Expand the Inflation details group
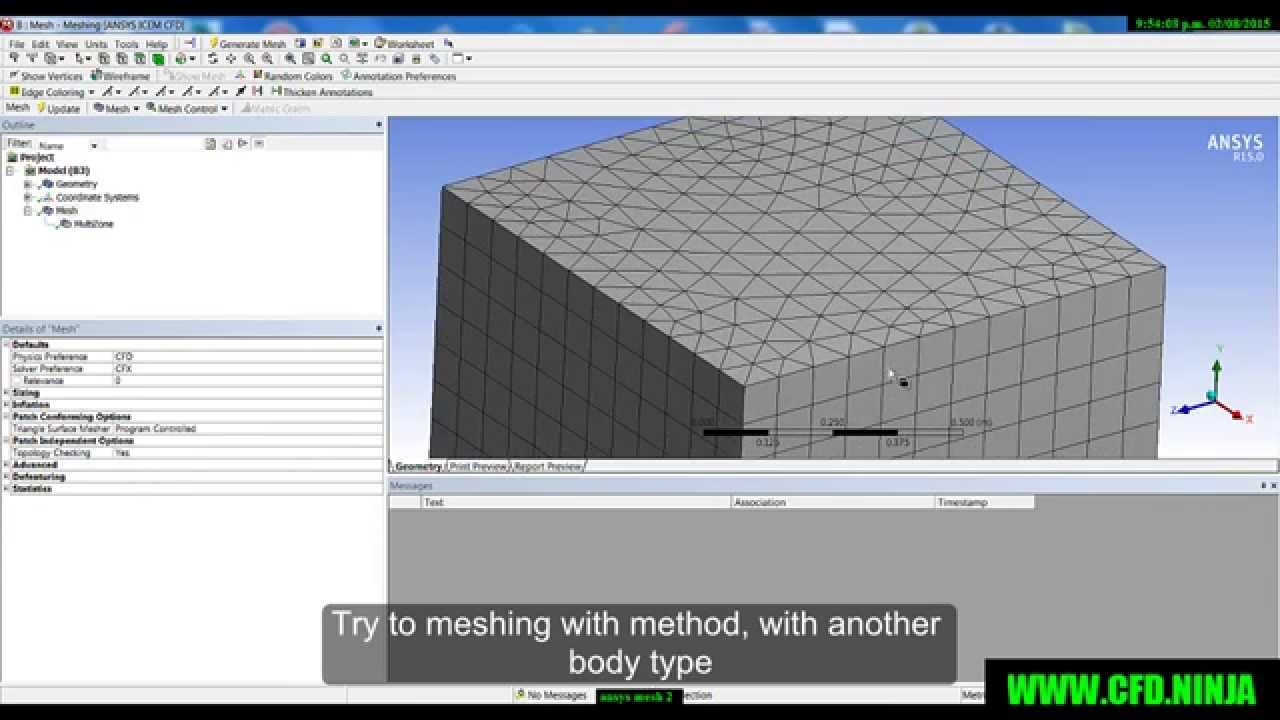Image resolution: width=1280 pixels, height=720 pixels. pos(6,405)
